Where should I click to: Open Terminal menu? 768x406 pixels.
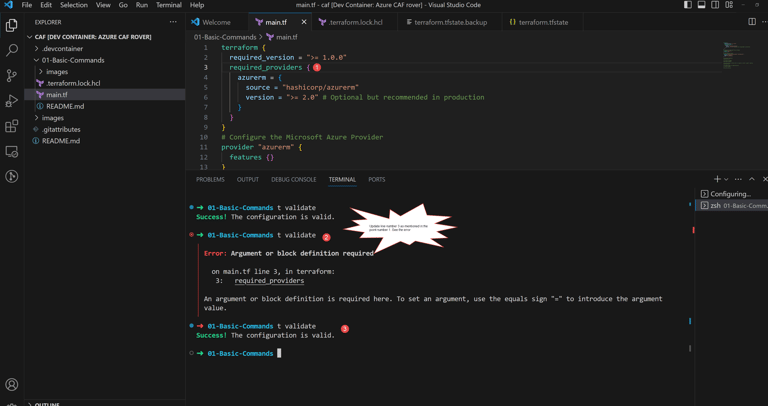point(169,5)
